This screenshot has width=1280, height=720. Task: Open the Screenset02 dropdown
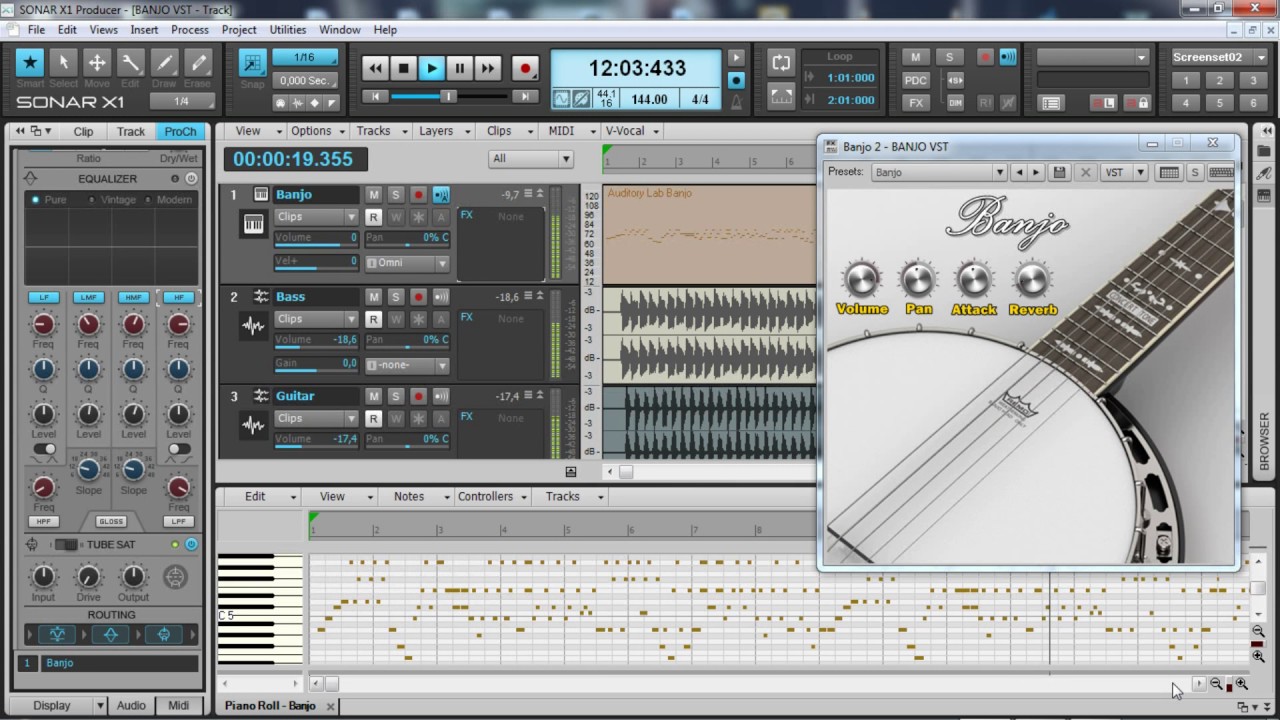point(1262,57)
